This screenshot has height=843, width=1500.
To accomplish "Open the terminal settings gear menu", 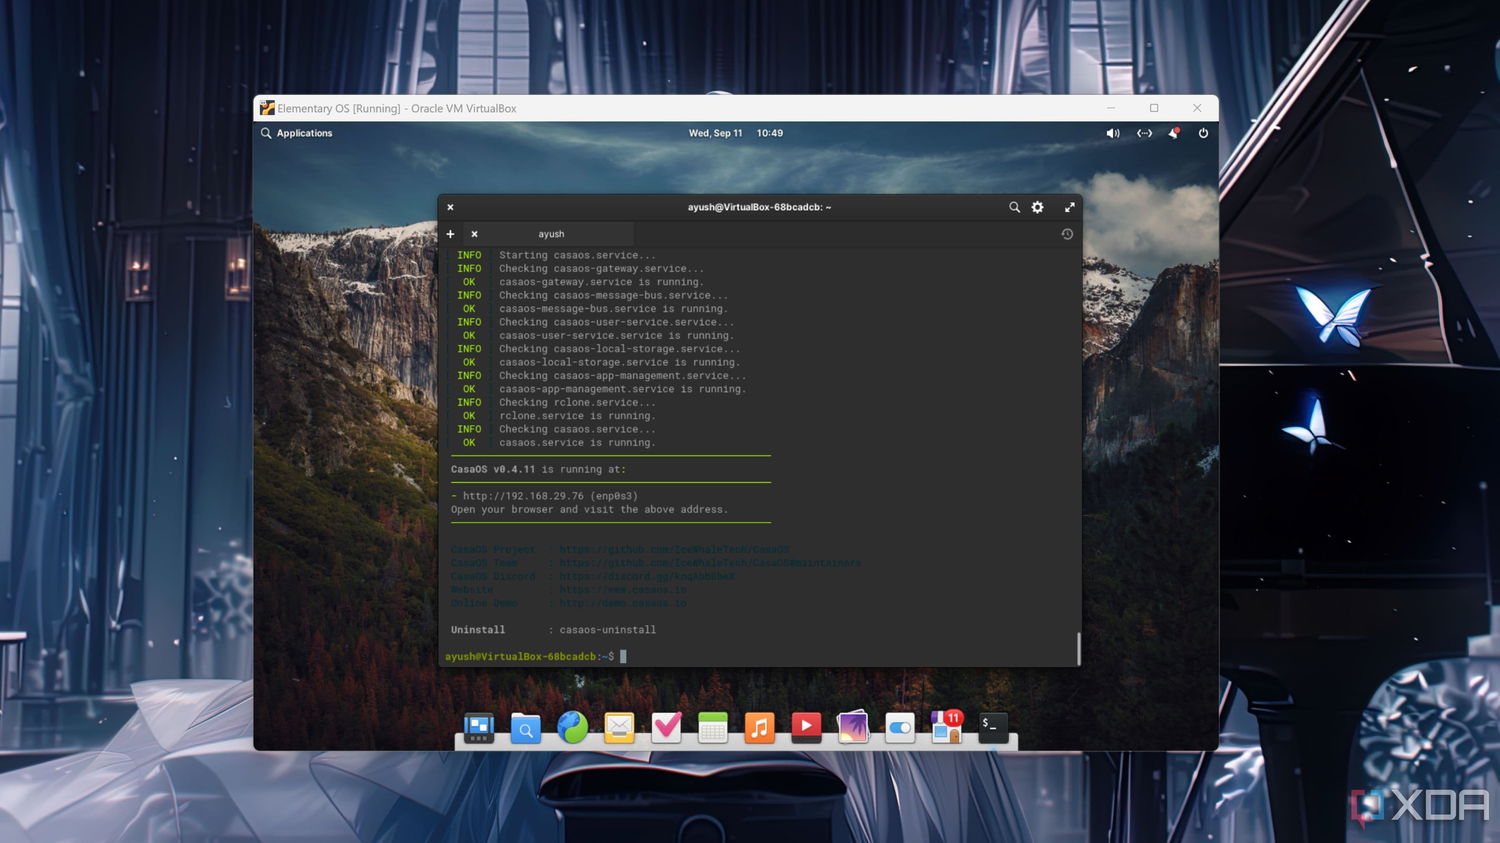I will (x=1038, y=207).
